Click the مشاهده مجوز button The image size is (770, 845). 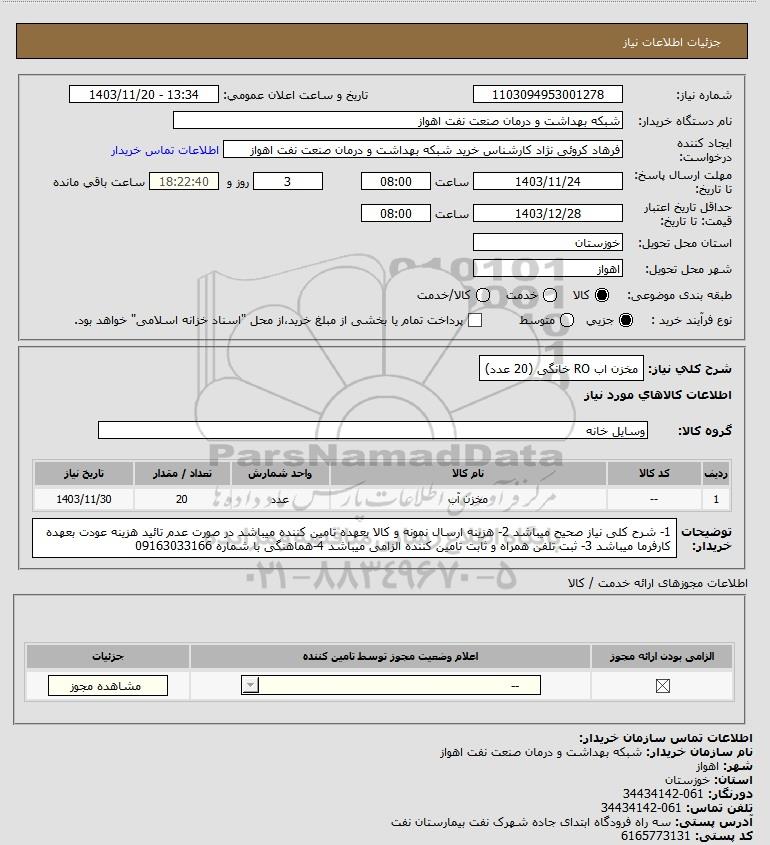coord(108,685)
